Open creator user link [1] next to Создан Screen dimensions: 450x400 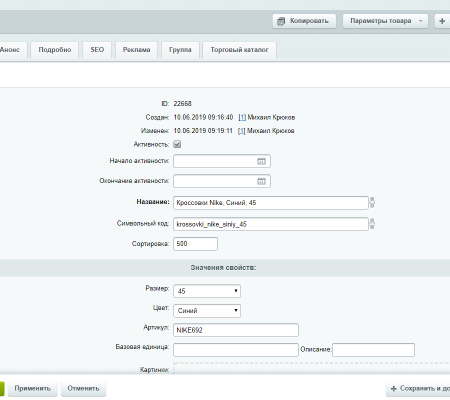(x=242, y=117)
